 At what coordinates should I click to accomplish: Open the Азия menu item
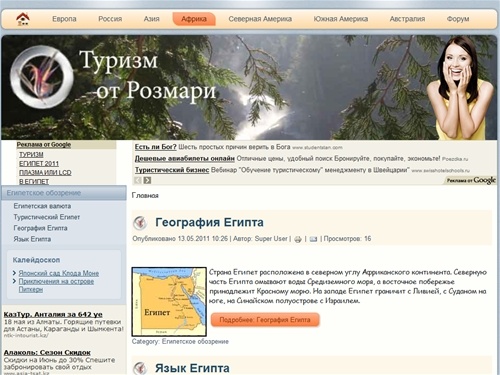[x=152, y=19]
